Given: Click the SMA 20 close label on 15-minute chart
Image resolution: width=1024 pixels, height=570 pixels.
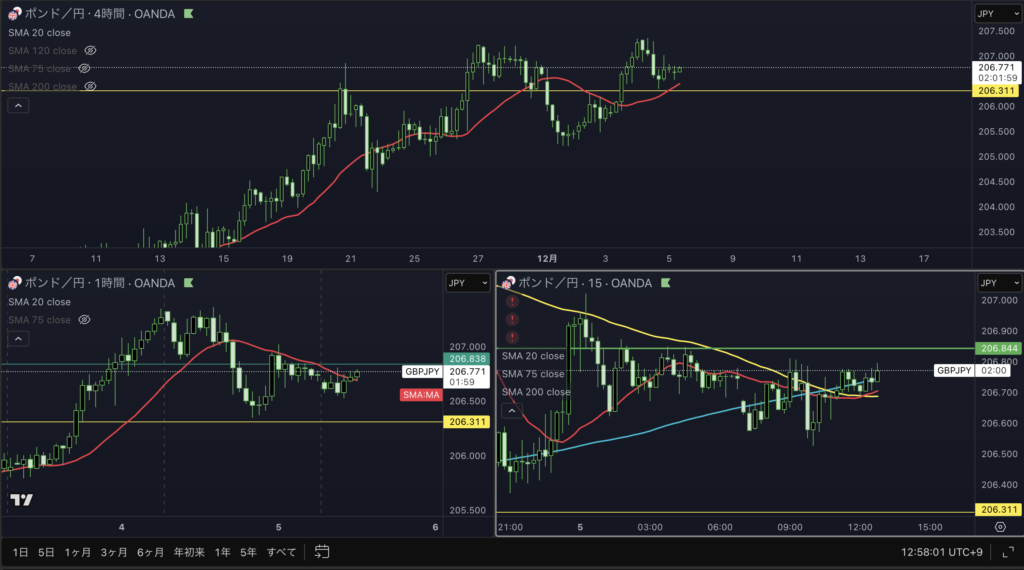Looking at the screenshot, I should (533, 356).
